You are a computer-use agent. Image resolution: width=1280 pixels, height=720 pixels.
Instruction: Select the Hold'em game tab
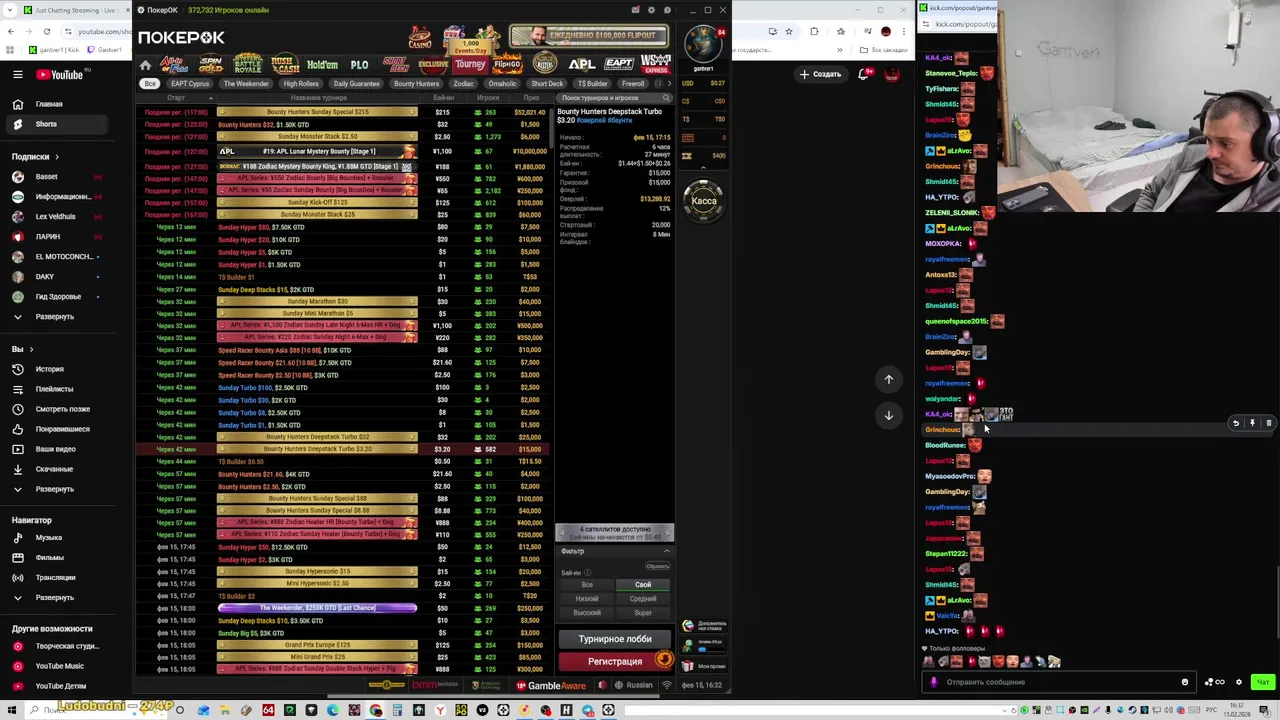tap(322, 65)
